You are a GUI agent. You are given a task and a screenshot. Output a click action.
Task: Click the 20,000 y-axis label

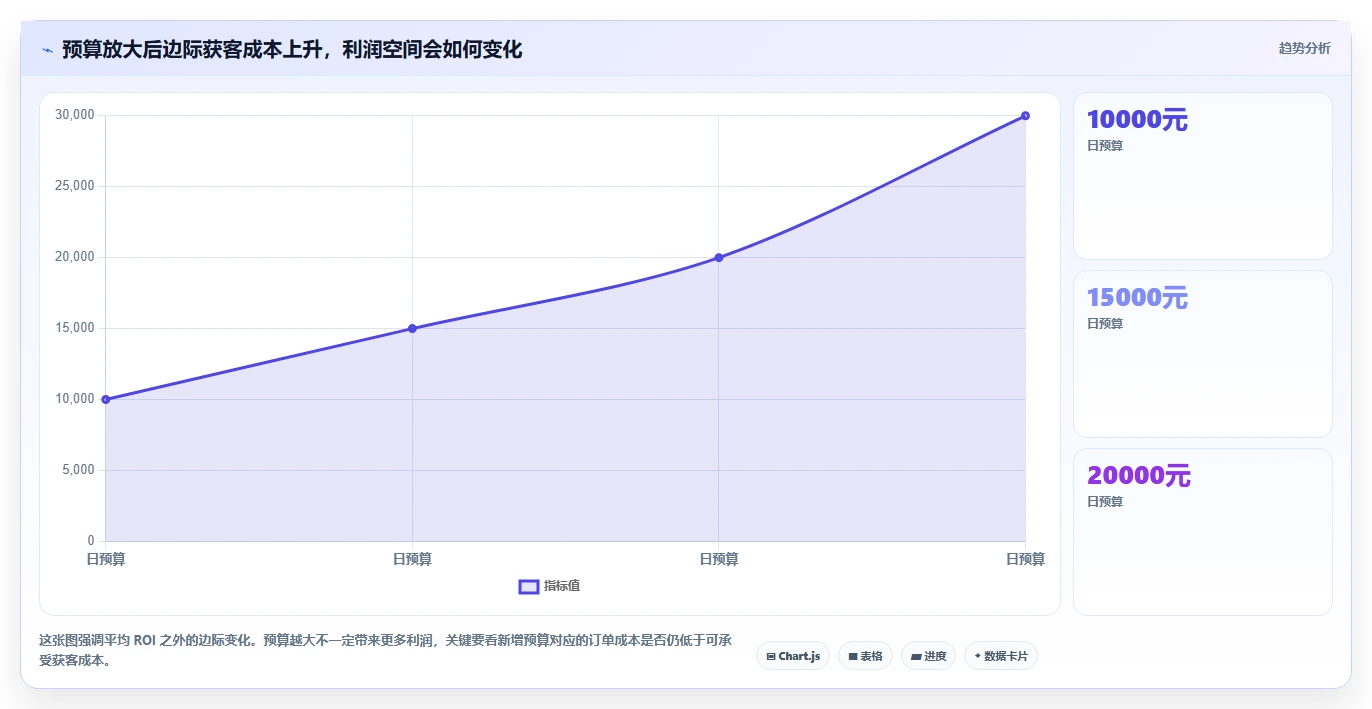[x=75, y=257]
